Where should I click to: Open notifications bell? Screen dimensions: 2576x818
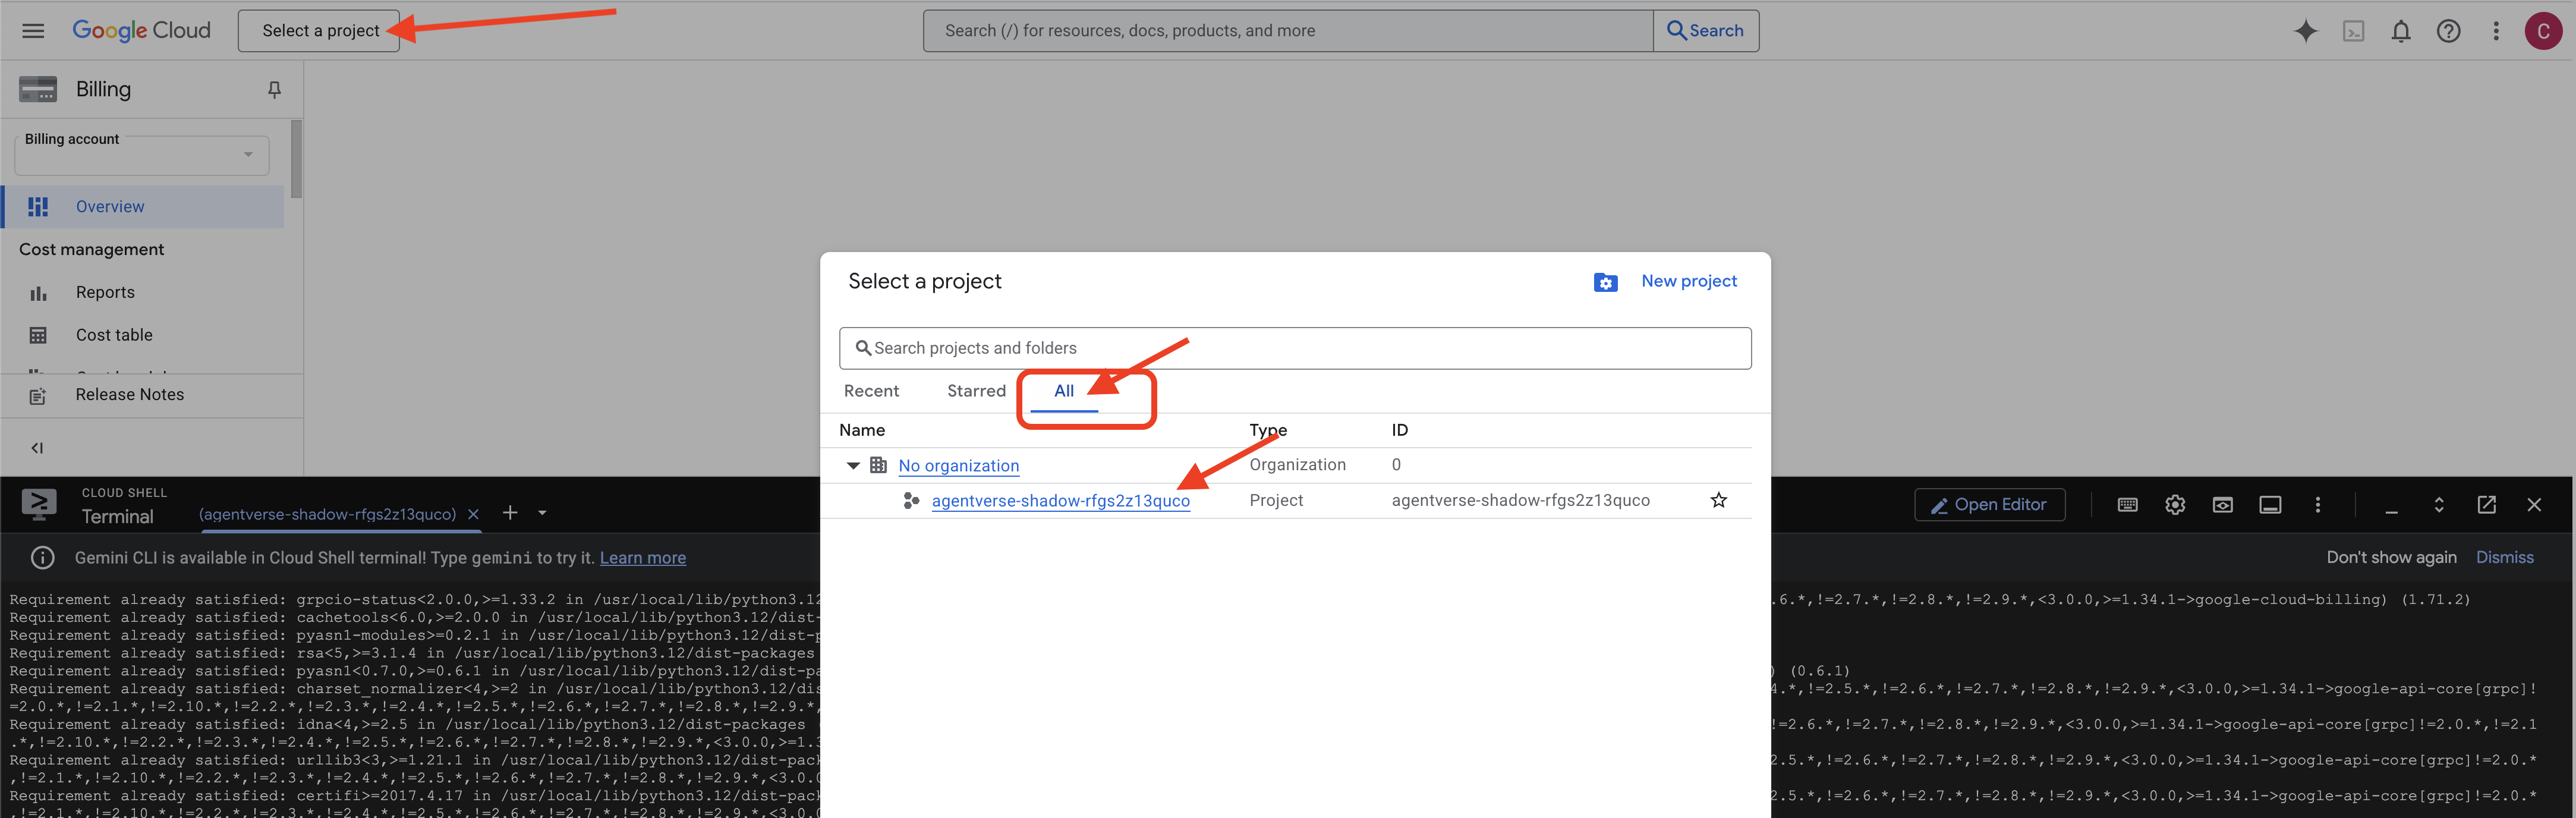point(2400,31)
